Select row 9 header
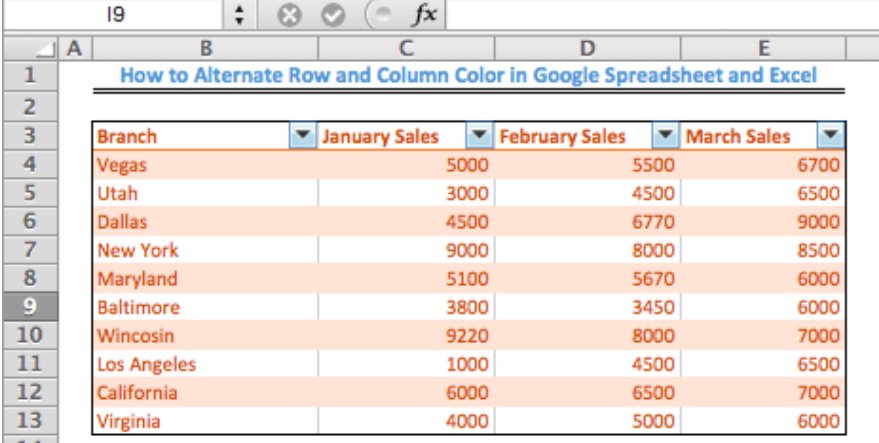Viewport: 879px width, 443px height. [x=30, y=306]
